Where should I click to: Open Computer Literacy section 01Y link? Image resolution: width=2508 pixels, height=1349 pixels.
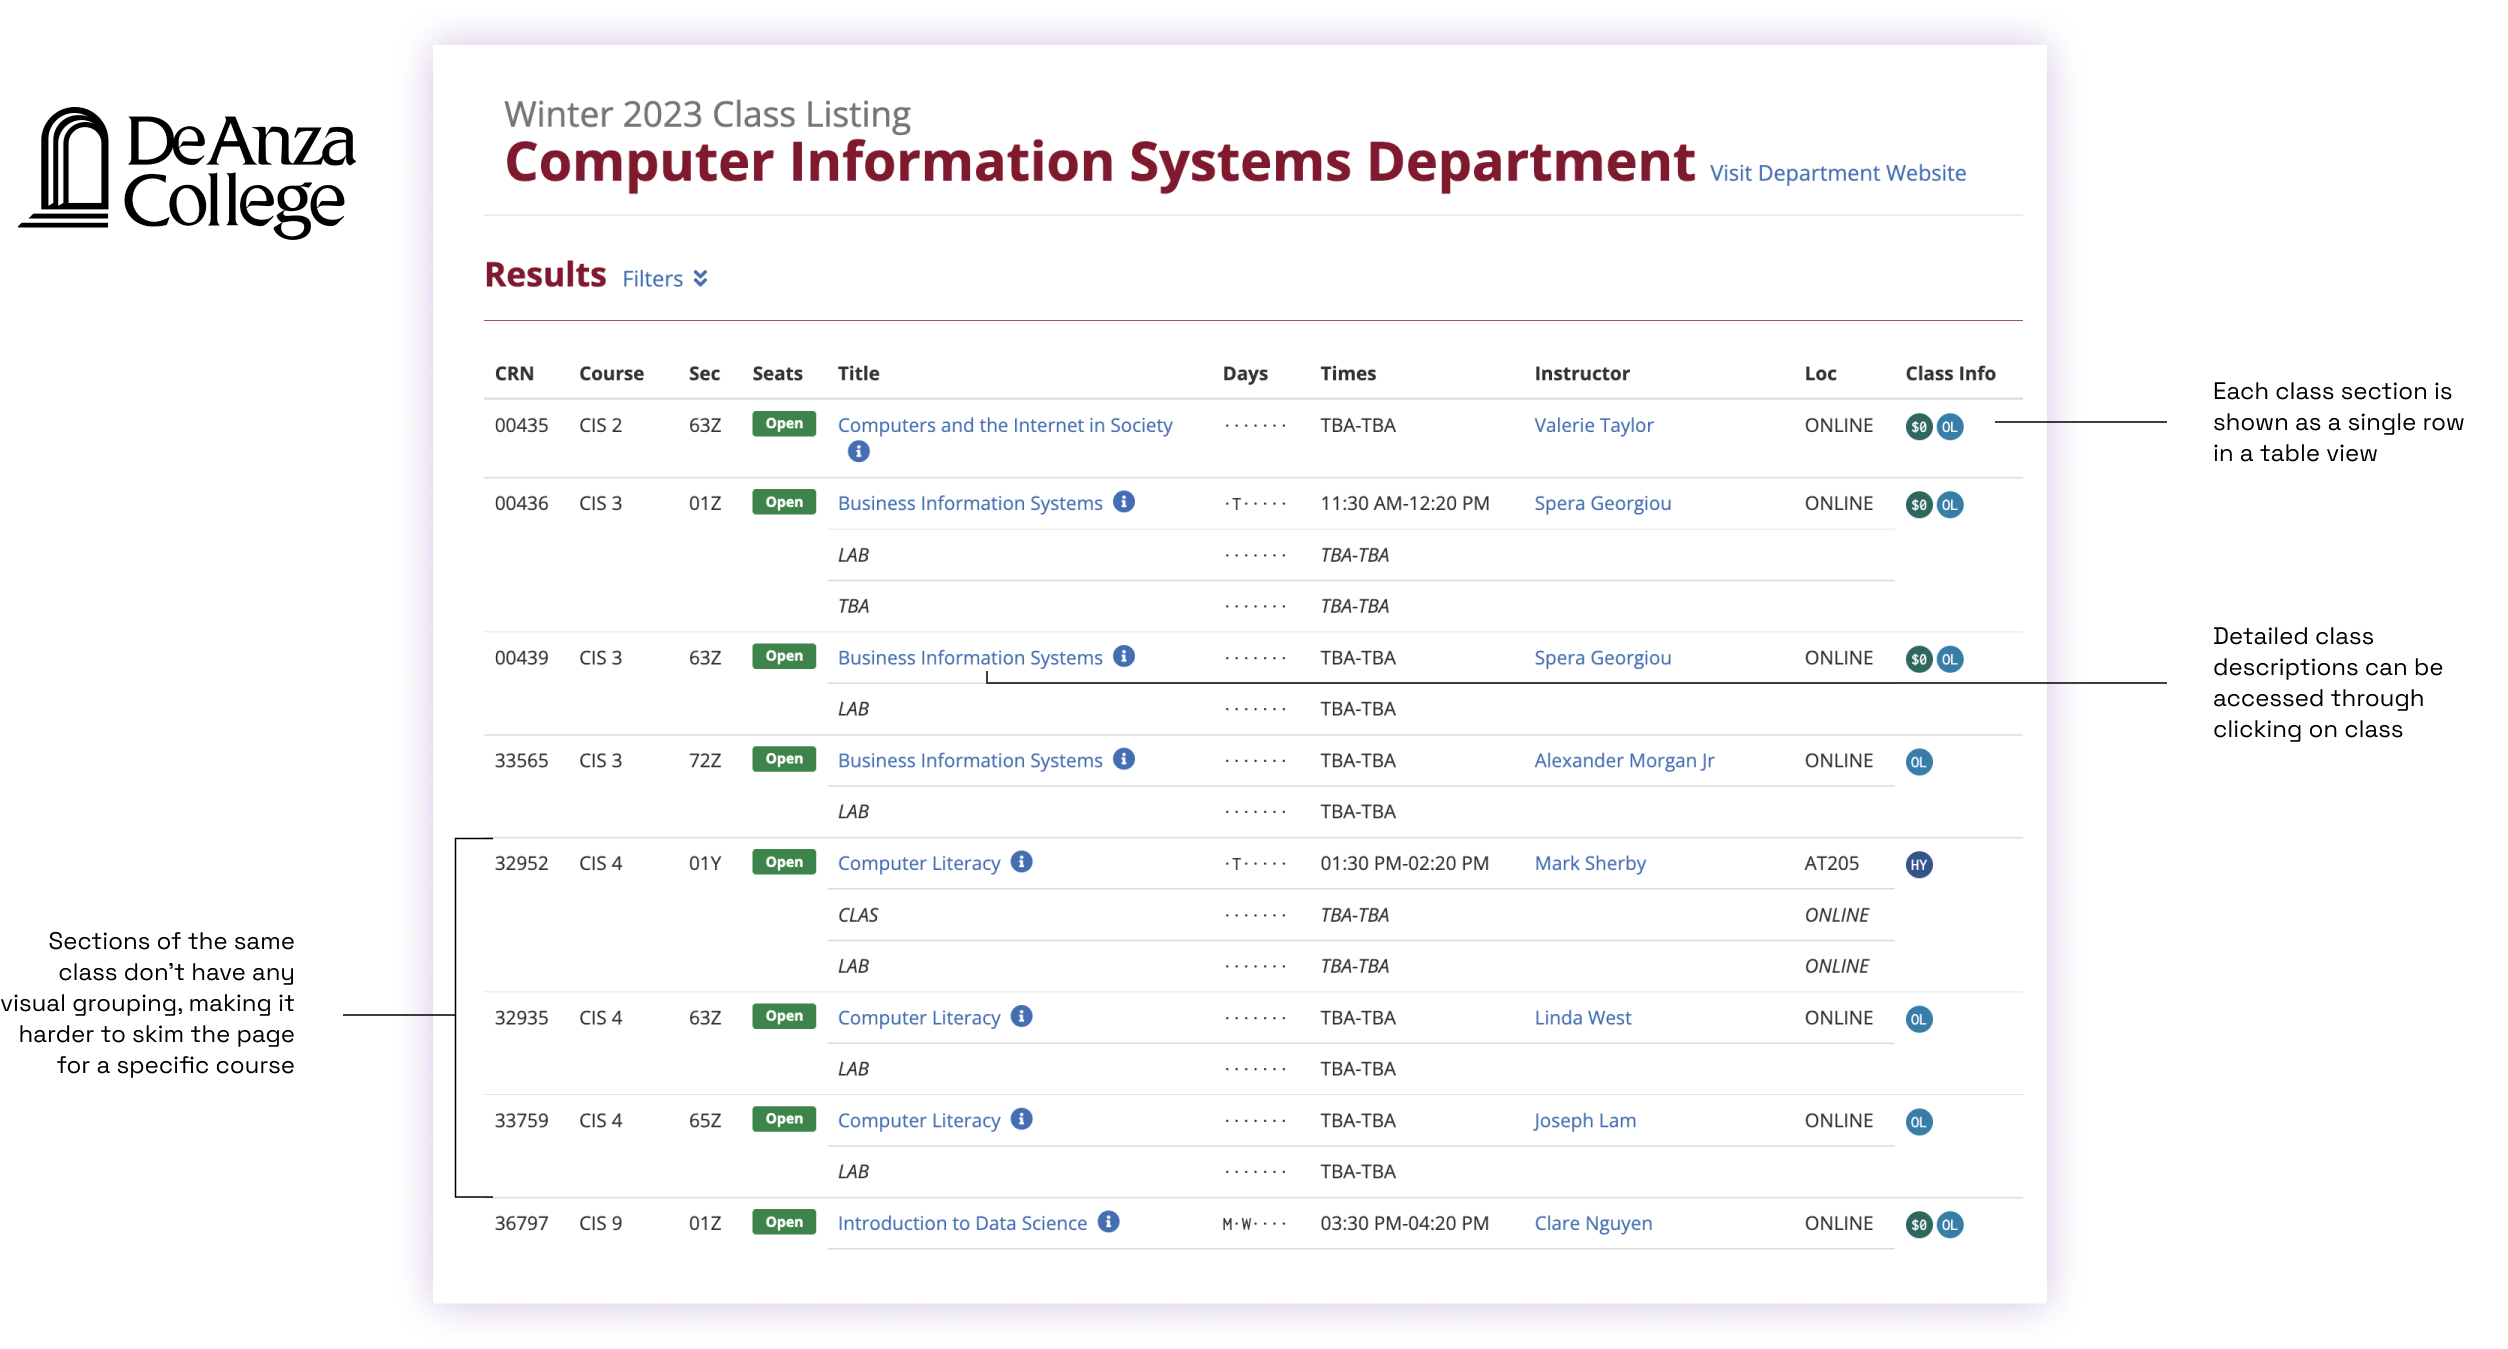pos(918,863)
